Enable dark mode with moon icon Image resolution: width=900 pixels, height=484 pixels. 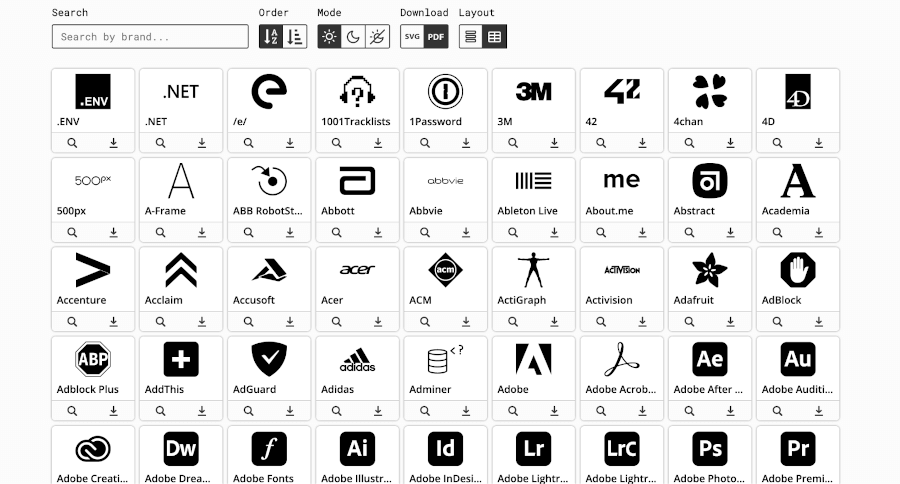(x=354, y=37)
